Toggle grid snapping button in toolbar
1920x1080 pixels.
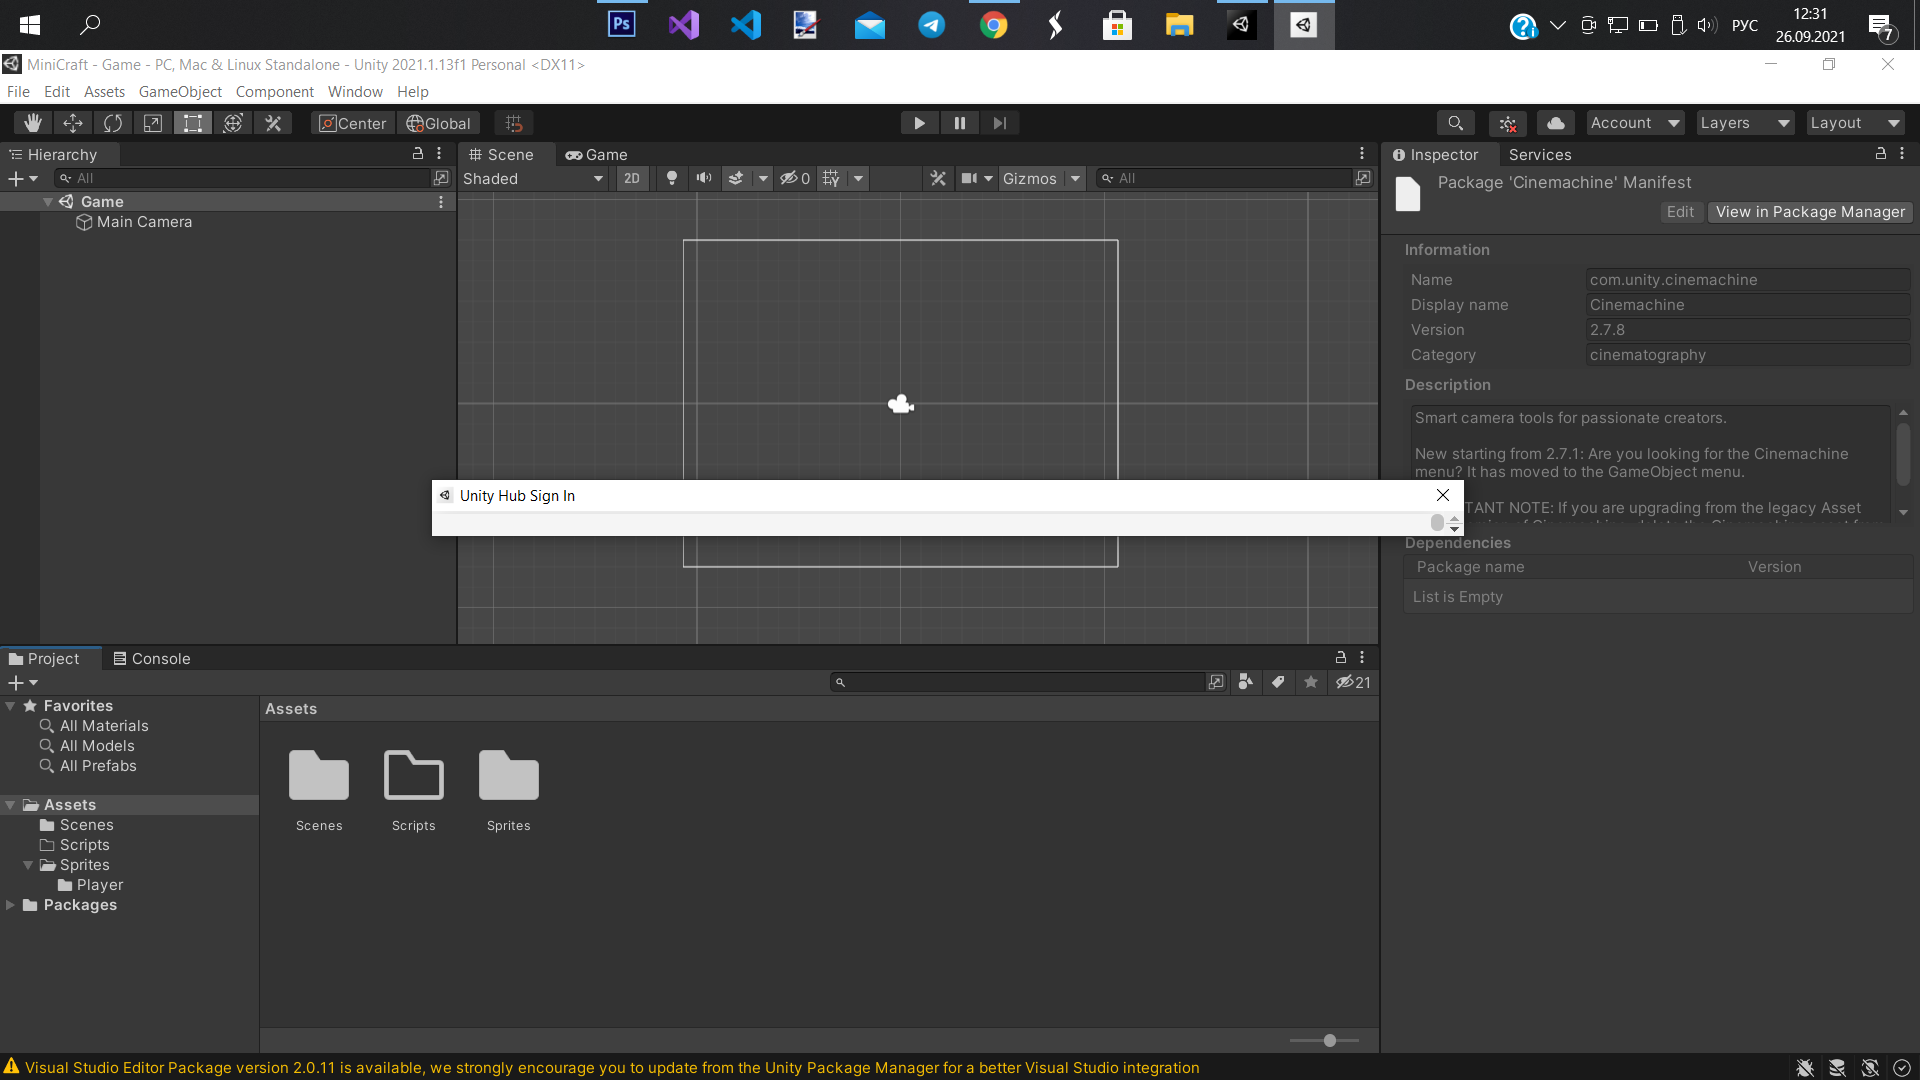coord(514,123)
